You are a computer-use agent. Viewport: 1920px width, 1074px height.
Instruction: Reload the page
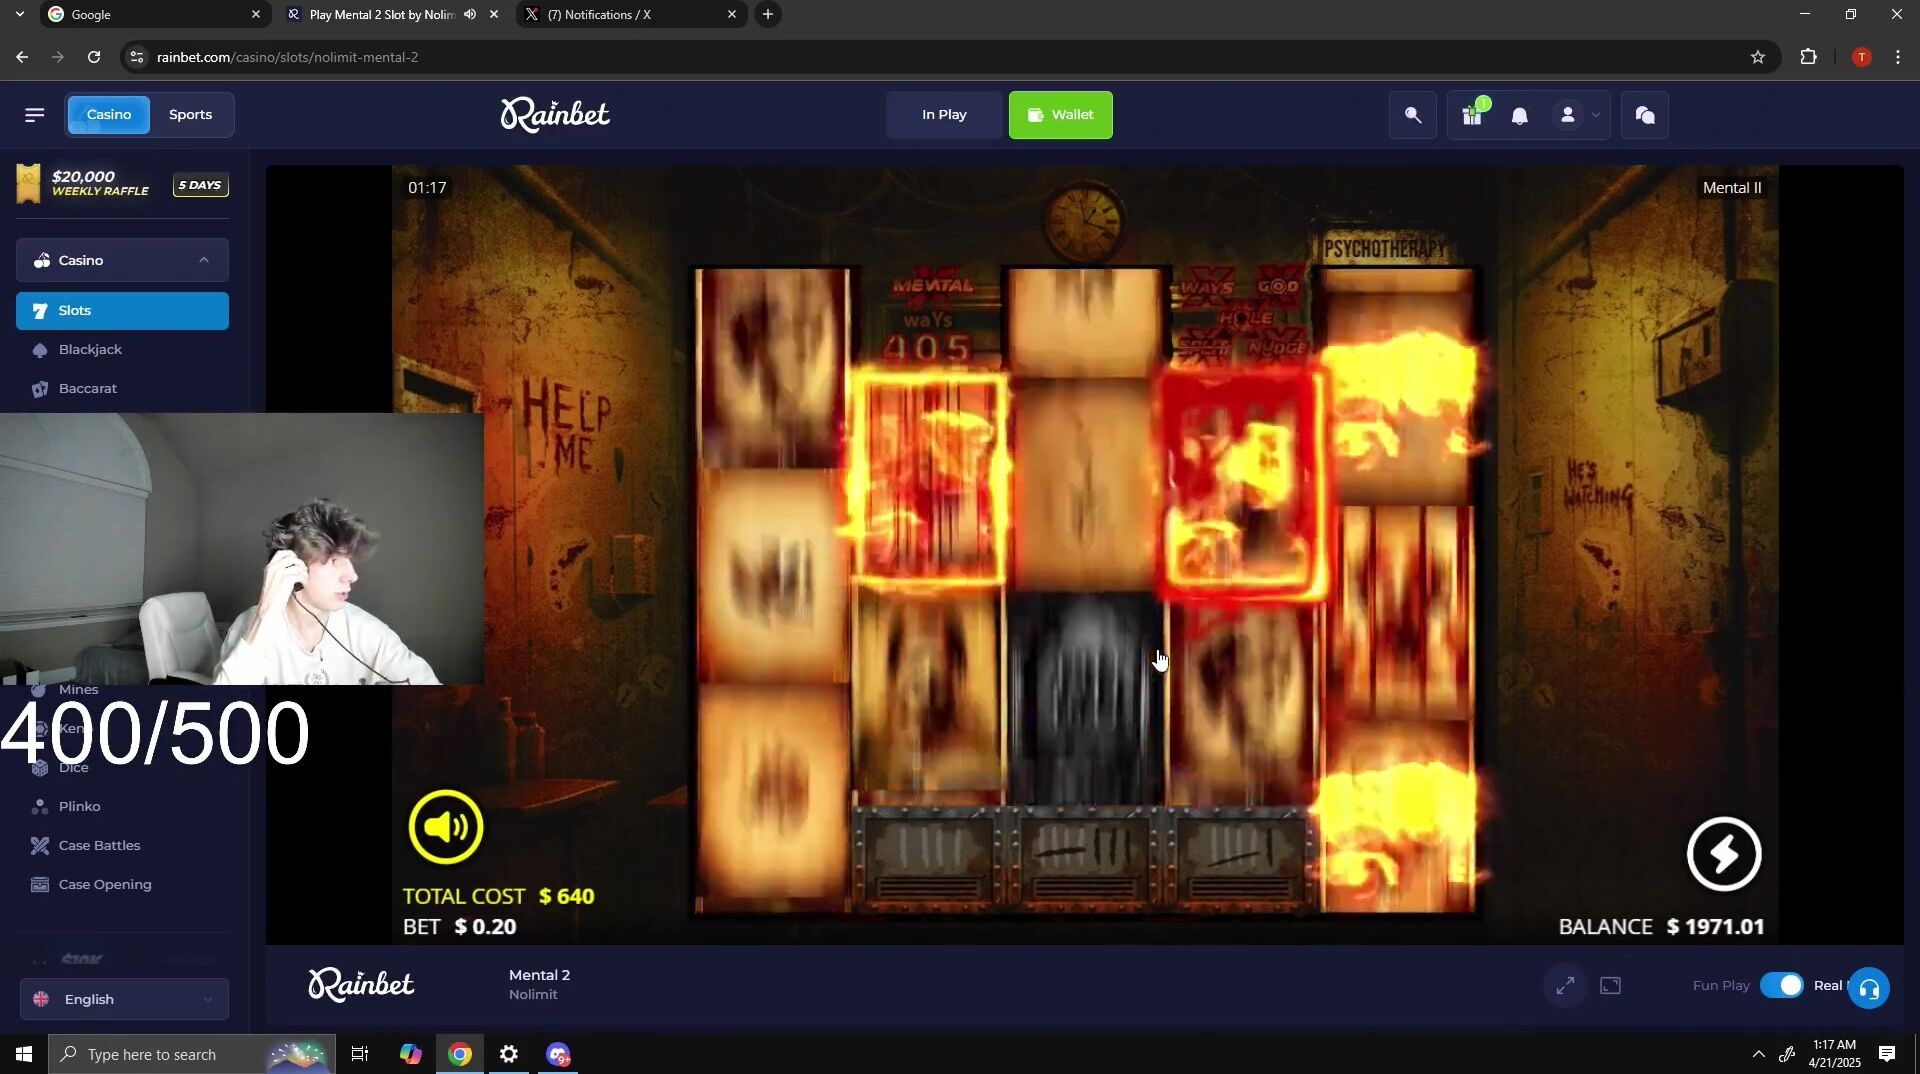point(94,57)
